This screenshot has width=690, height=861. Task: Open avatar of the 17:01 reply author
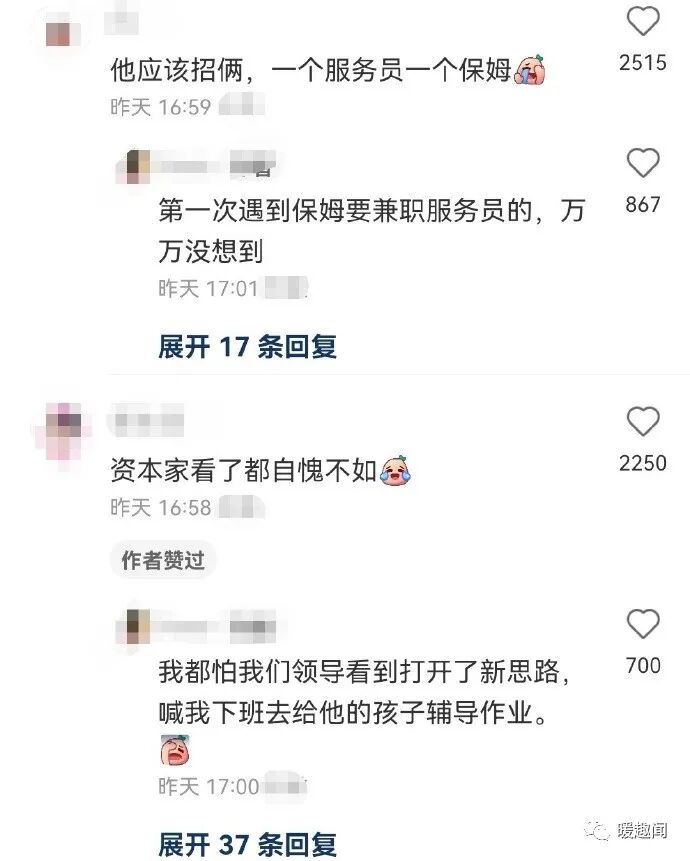click(x=137, y=167)
